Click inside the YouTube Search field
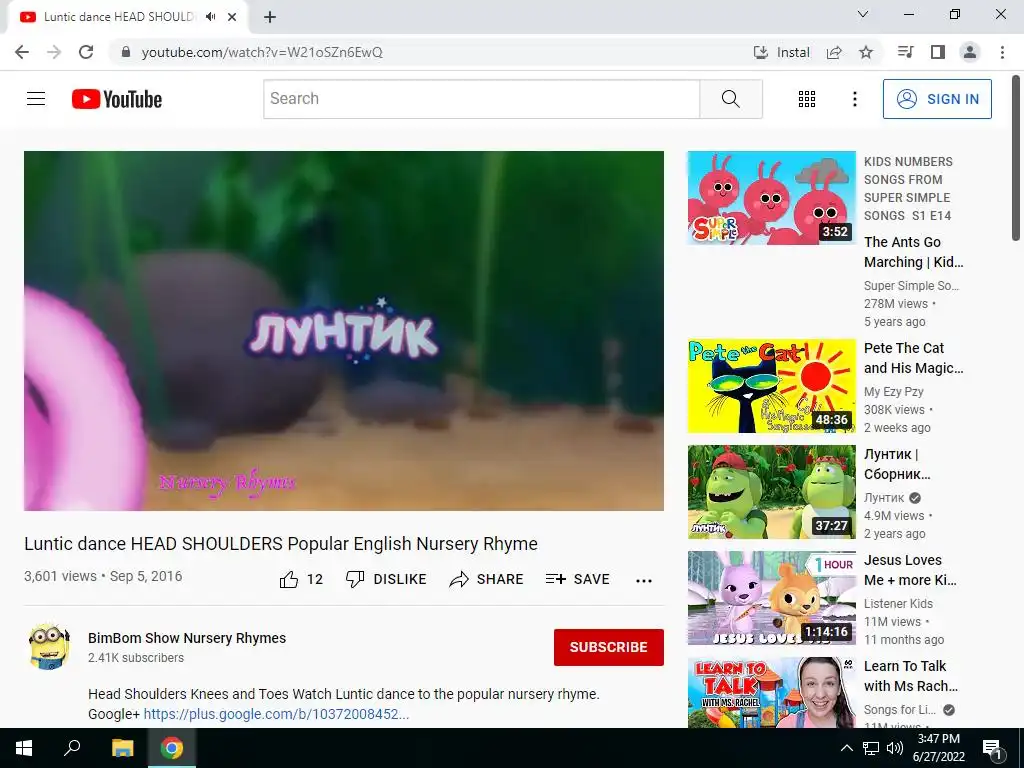Image resolution: width=1024 pixels, height=768 pixels. pos(481,99)
